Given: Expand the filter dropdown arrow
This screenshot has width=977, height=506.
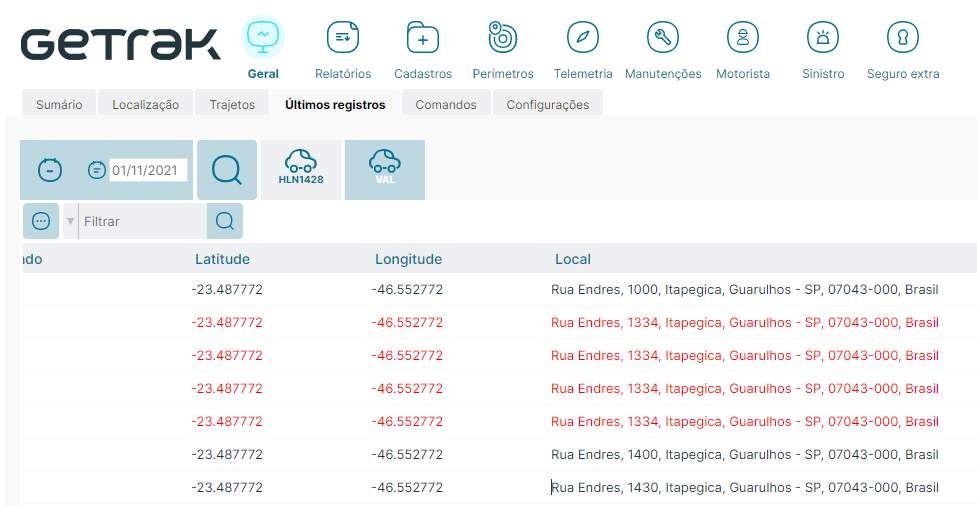Looking at the screenshot, I should [x=70, y=221].
